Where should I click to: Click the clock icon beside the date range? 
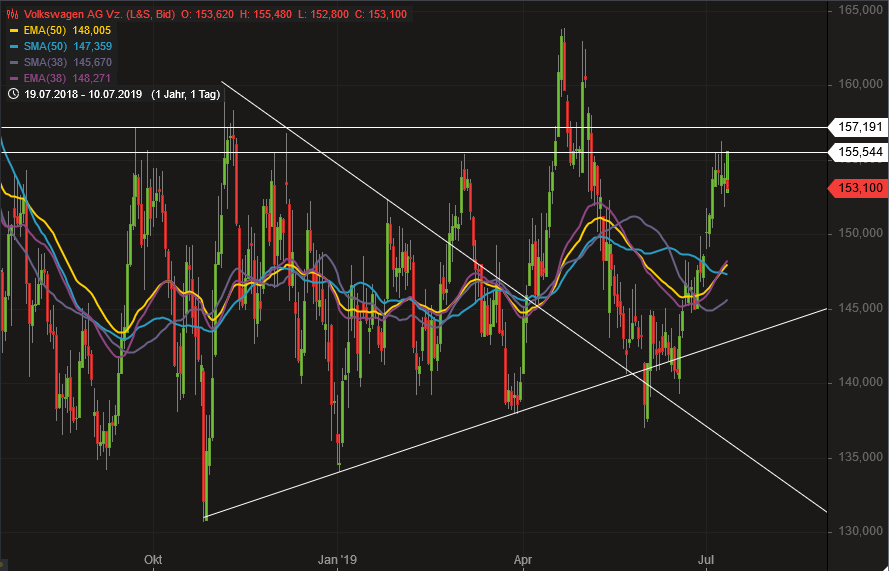pos(13,94)
